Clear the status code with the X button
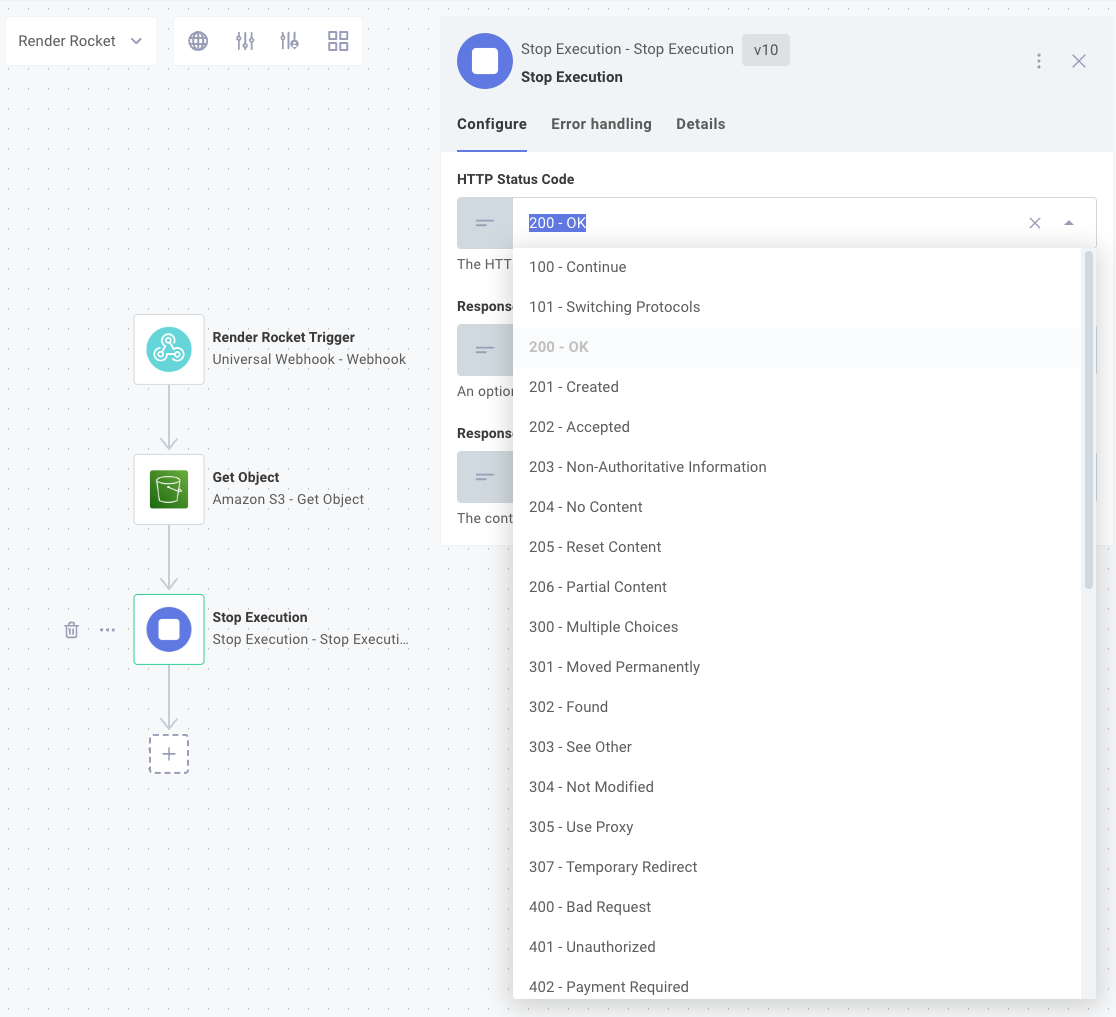Screen dimensions: 1116x1017 point(1035,223)
